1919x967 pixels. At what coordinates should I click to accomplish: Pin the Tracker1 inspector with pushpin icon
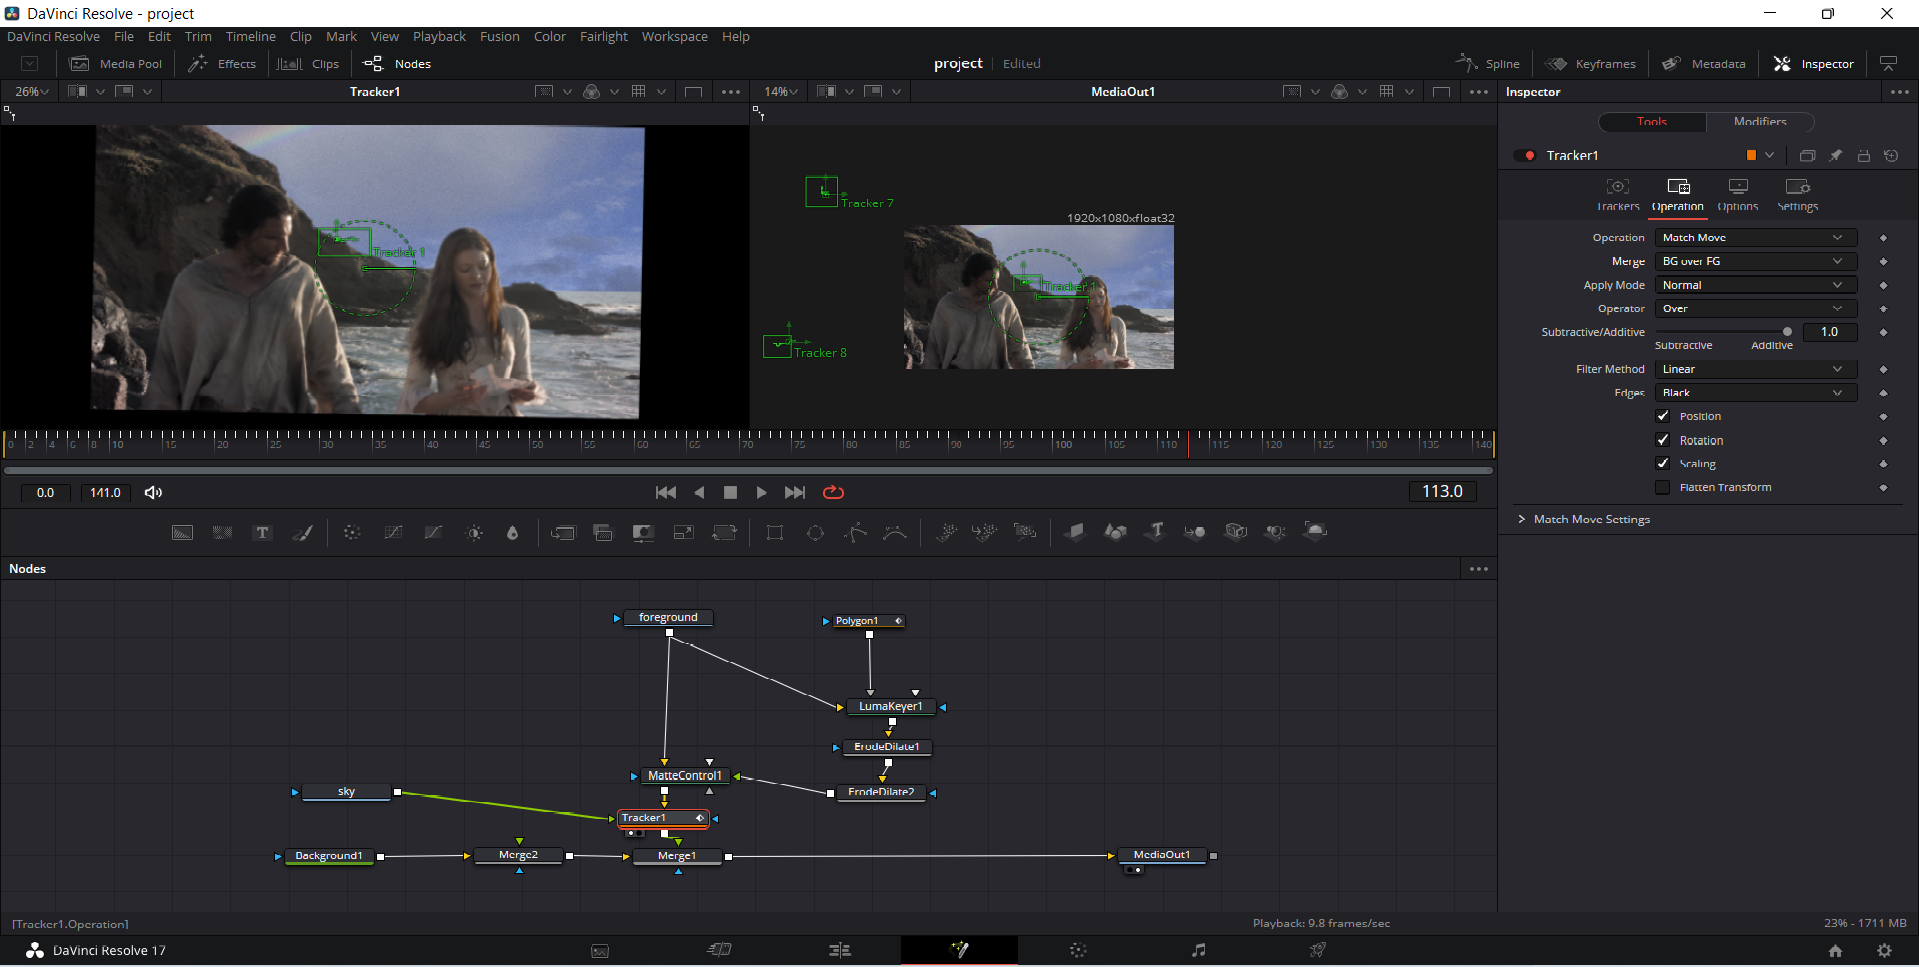1835,155
